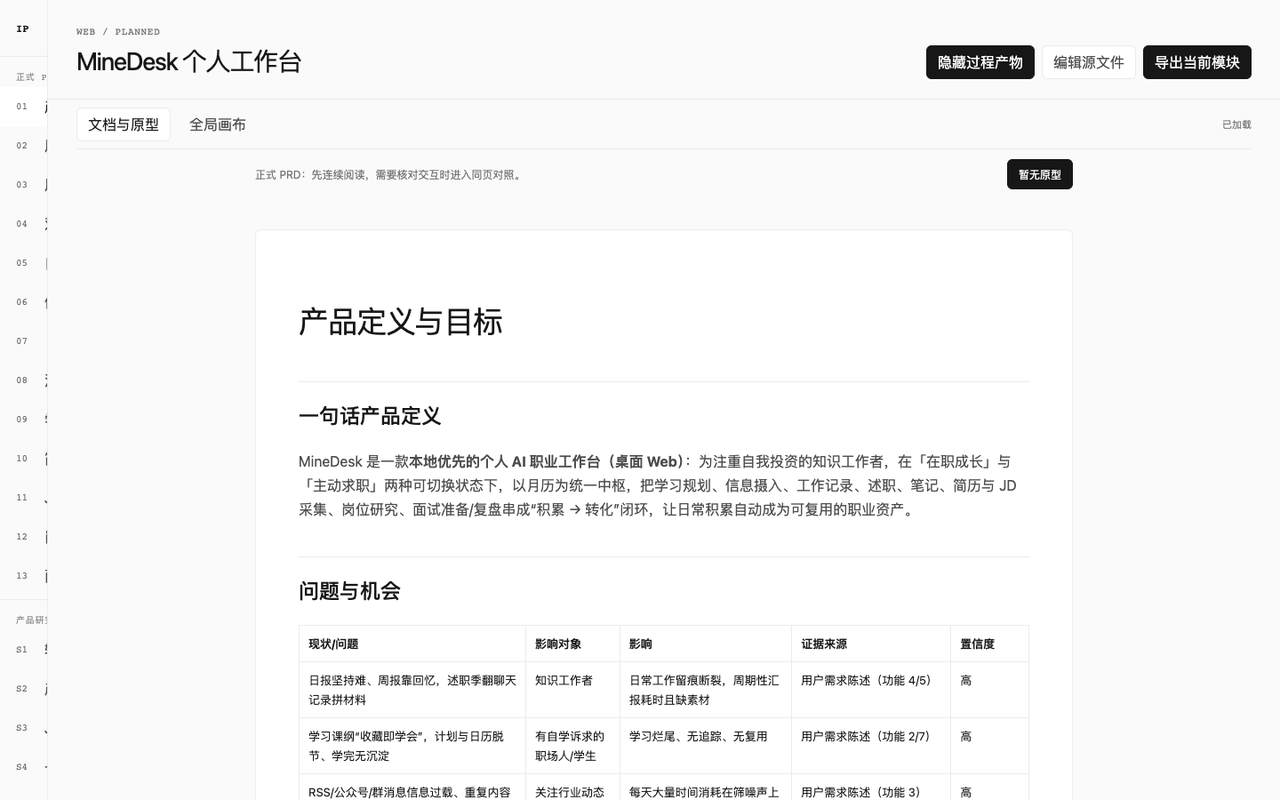Open 编辑源文件 to edit the source file

pos(1089,62)
